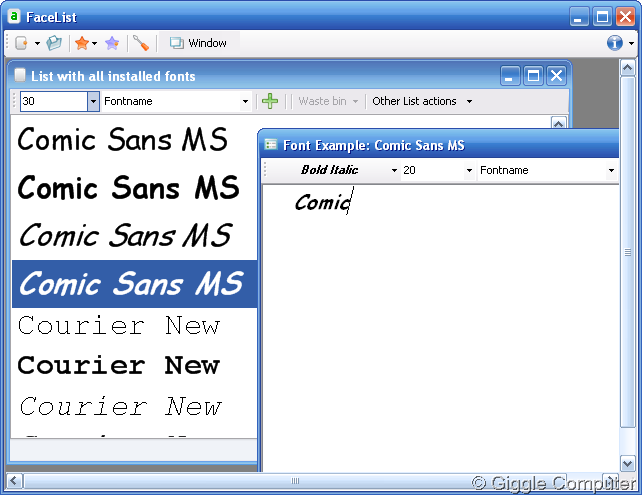Click main window vertical scroll down arrow
The height and width of the screenshot is (495, 642).
(628, 463)
